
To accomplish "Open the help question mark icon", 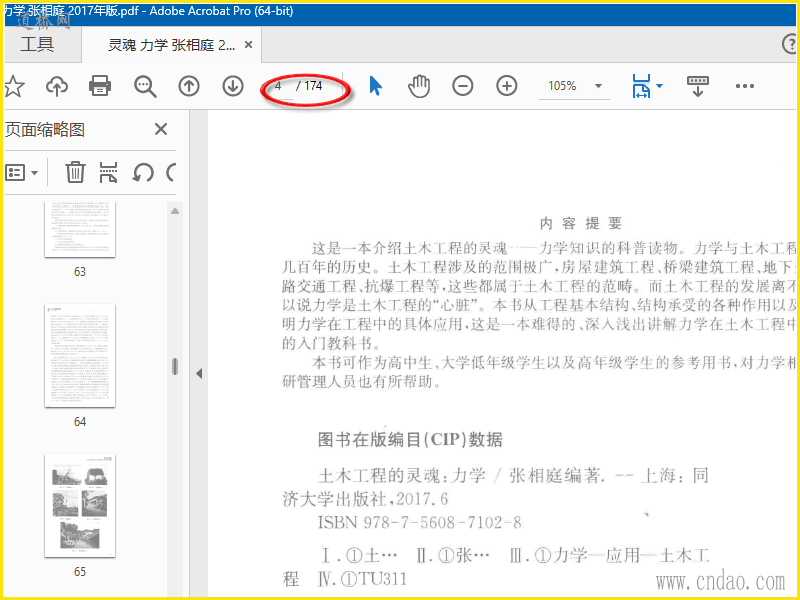I will tap(790, 44).
